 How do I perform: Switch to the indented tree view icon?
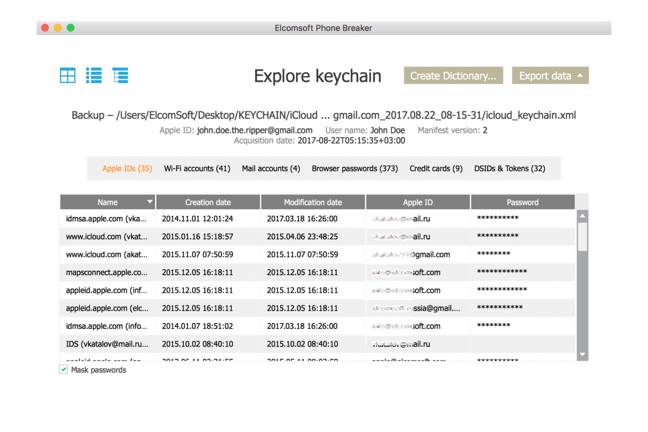tap(120, 76)
